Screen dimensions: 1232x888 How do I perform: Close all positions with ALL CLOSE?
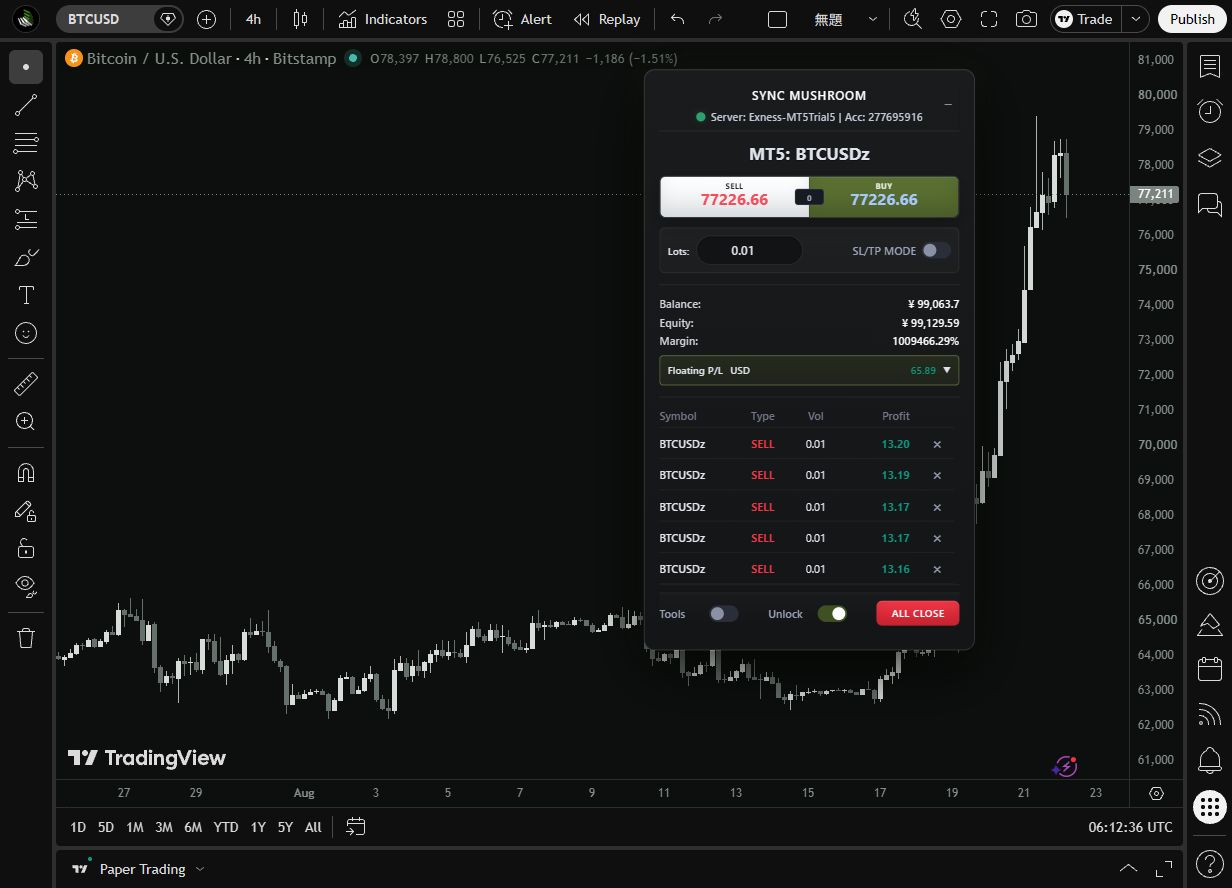917,613
